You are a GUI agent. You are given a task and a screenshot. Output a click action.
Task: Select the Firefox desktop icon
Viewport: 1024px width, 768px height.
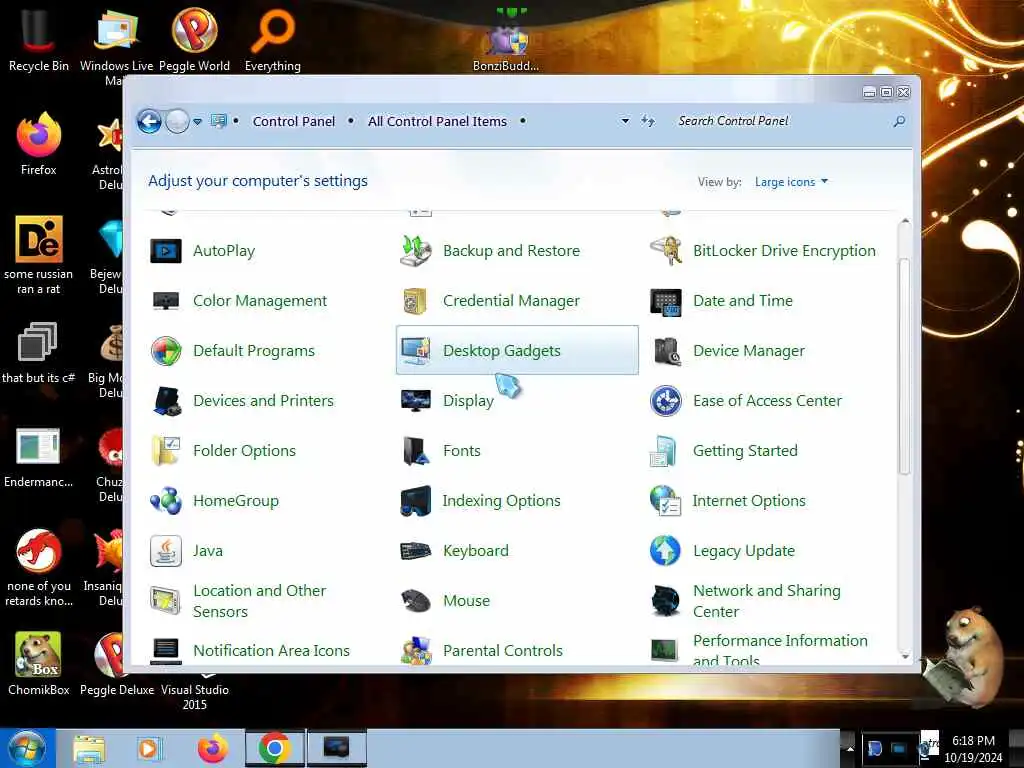pos(38,144)
